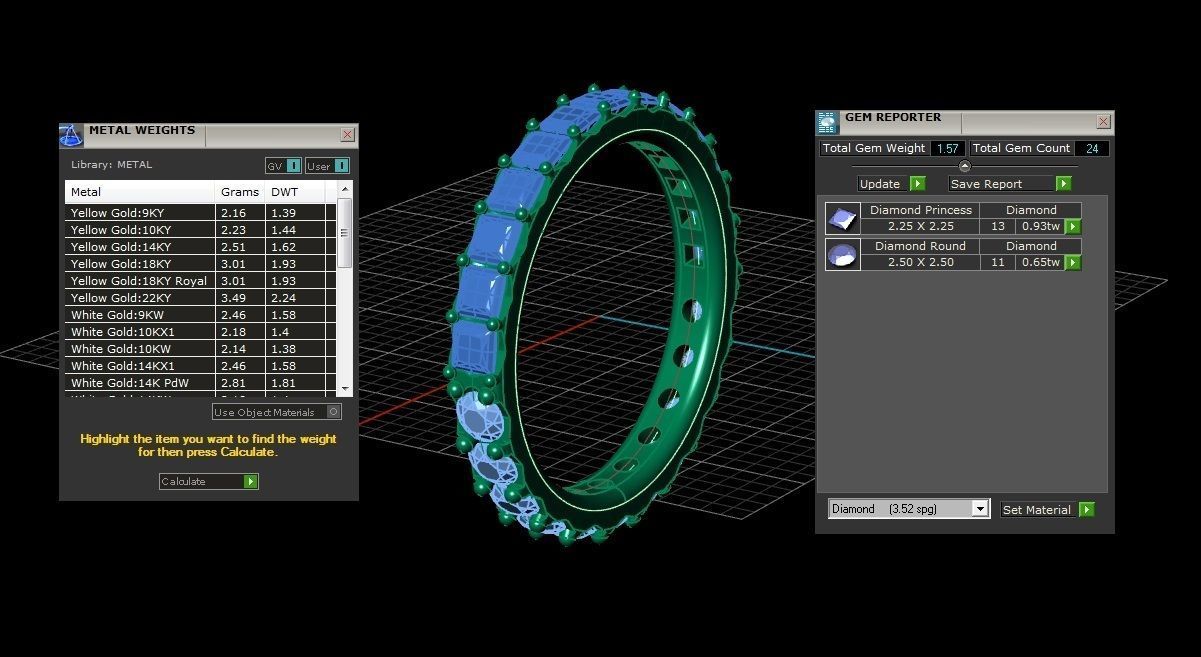The width and height of the screenshot is (1201, 657).
Task: Select the Yellow Gold:9KY row
Action: coord(201,213)
